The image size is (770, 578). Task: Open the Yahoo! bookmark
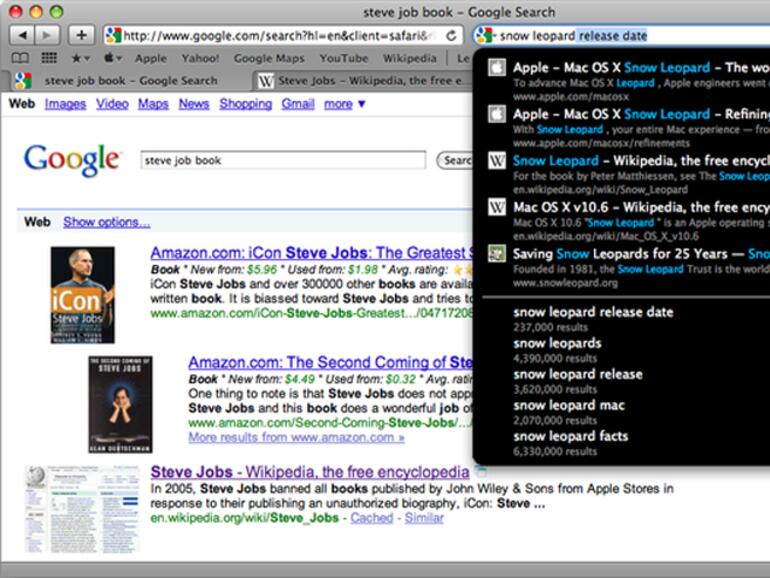click(x=200, y=58)
